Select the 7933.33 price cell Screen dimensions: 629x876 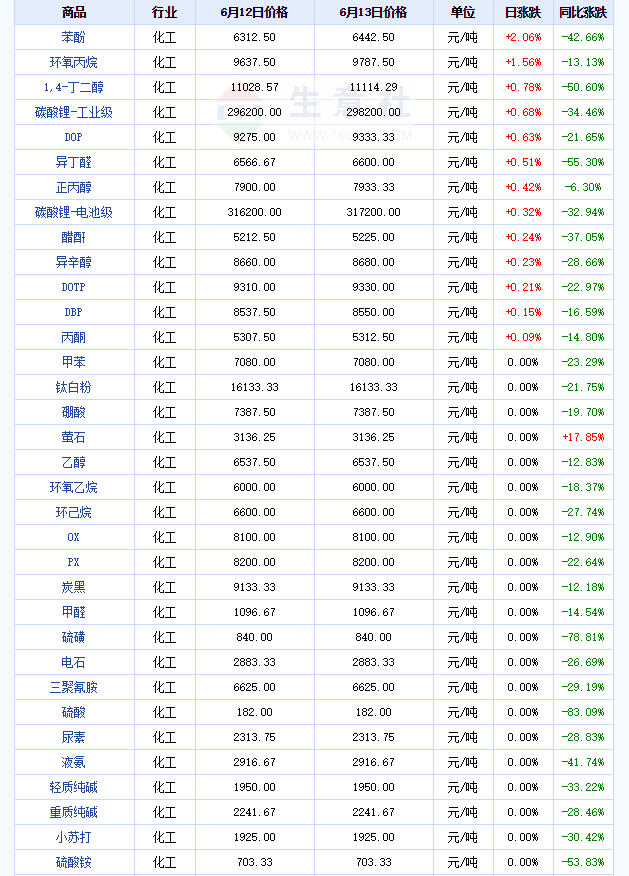[373, 187]
